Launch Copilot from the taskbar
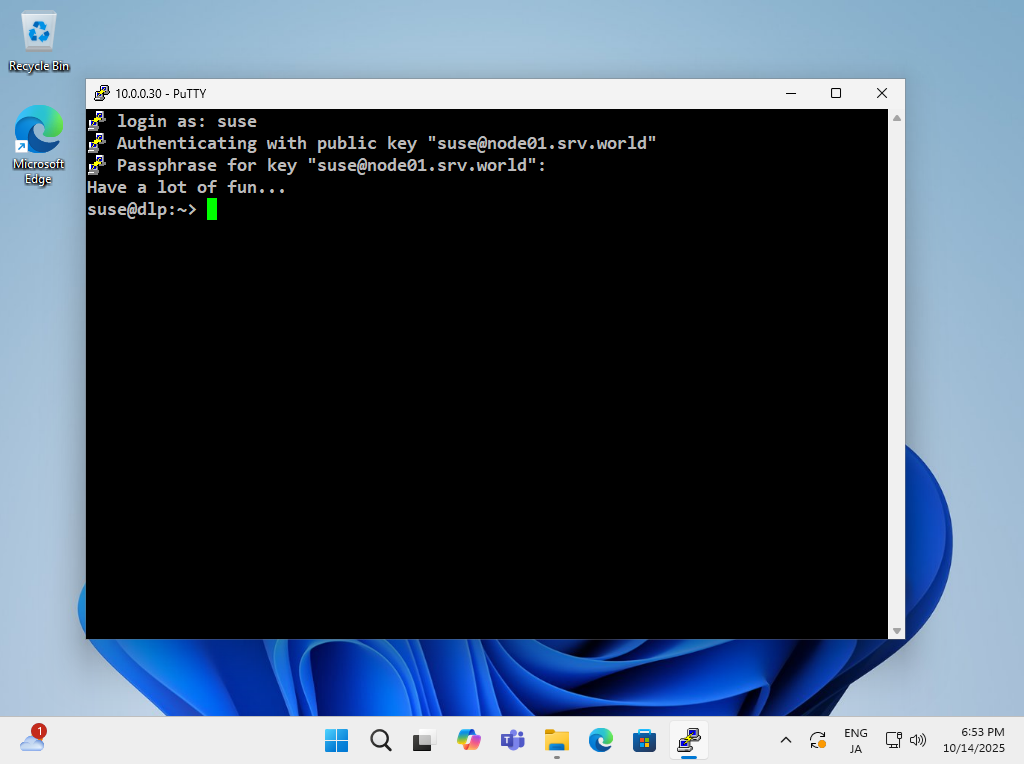 (x=468, y=740)
